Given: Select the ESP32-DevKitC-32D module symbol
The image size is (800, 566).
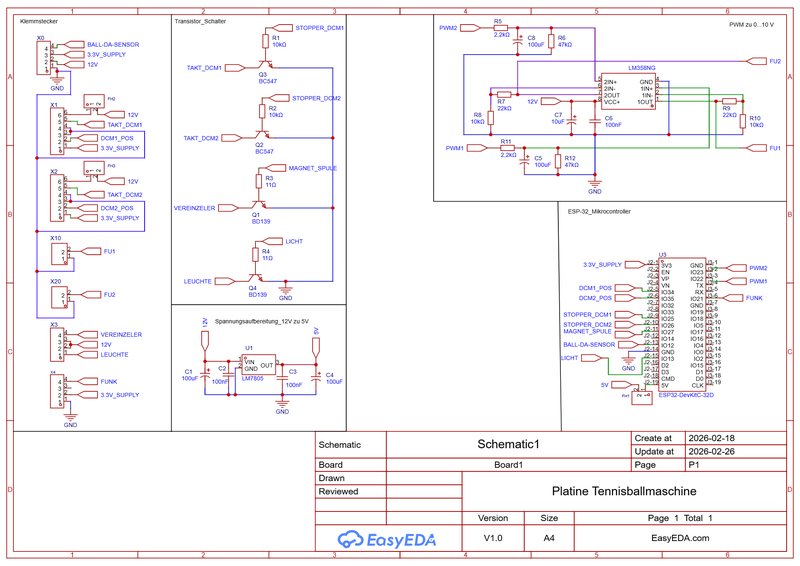Looking at the screenshot, I should point(683,325).
